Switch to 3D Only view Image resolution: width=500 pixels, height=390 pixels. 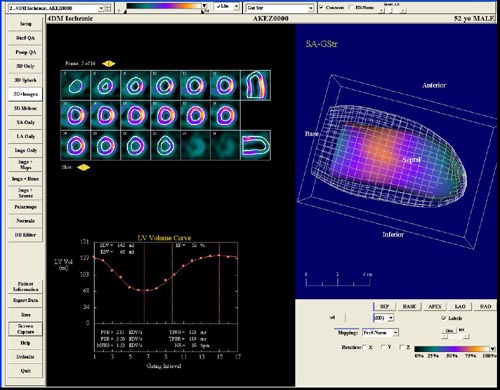[26, 66]
